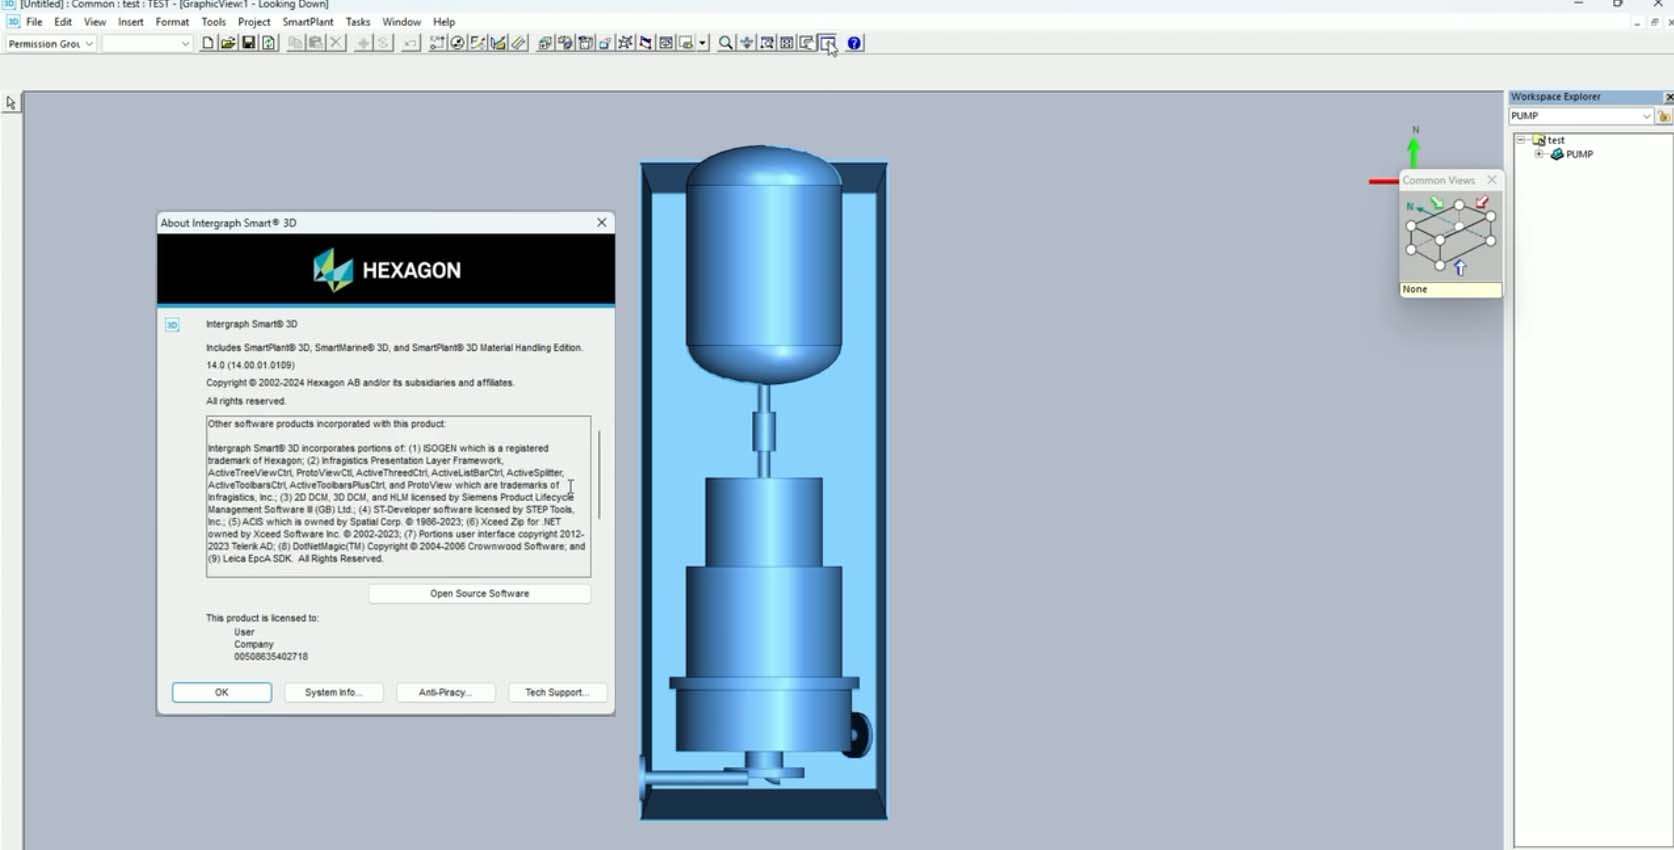Click the Smart 3D app icon left of File
The width and height of the screenshot is (1674, 850).
click(x=13, y=22)
